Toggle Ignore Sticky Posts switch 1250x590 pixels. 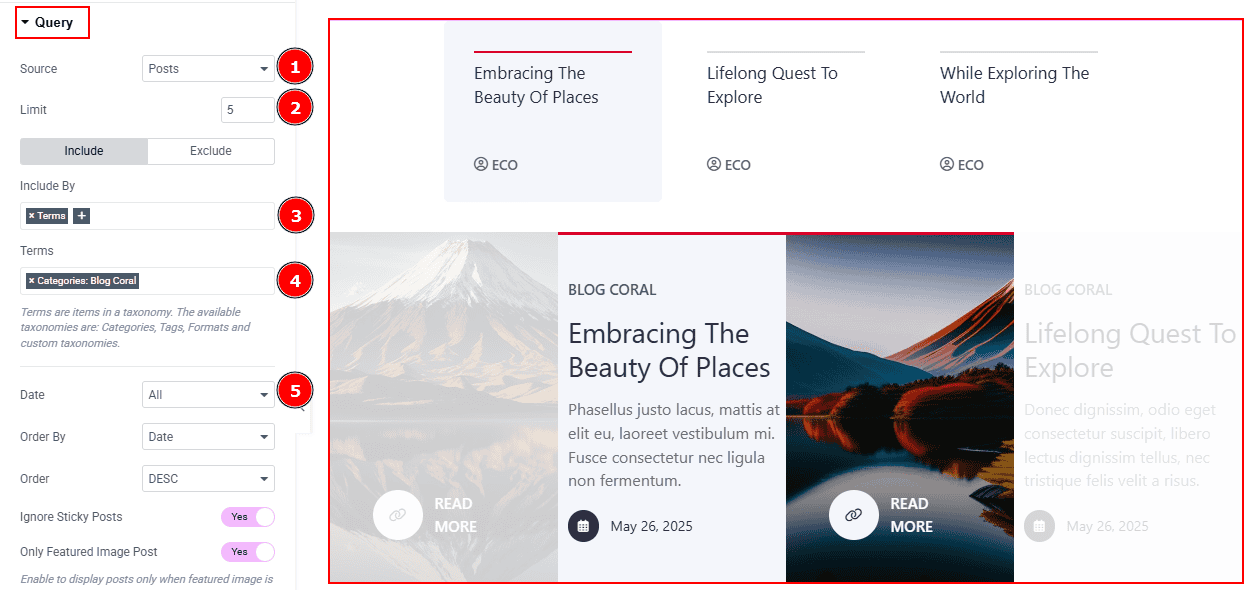(248, 517)
